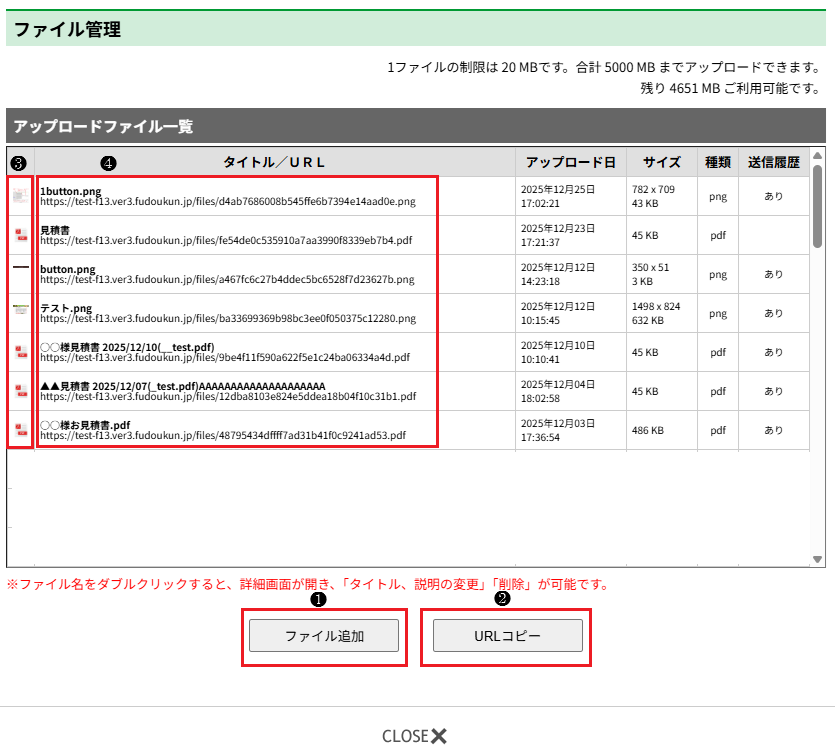Click the サイズ column header
The image size is (835, 750).
661,162
